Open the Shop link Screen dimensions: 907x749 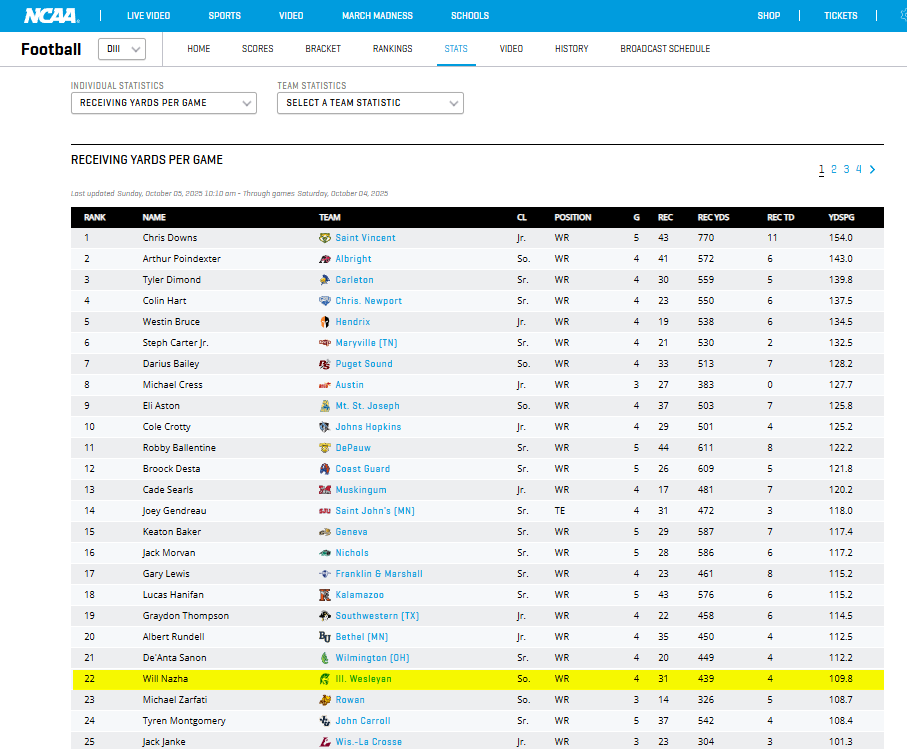tap(769, 16)
